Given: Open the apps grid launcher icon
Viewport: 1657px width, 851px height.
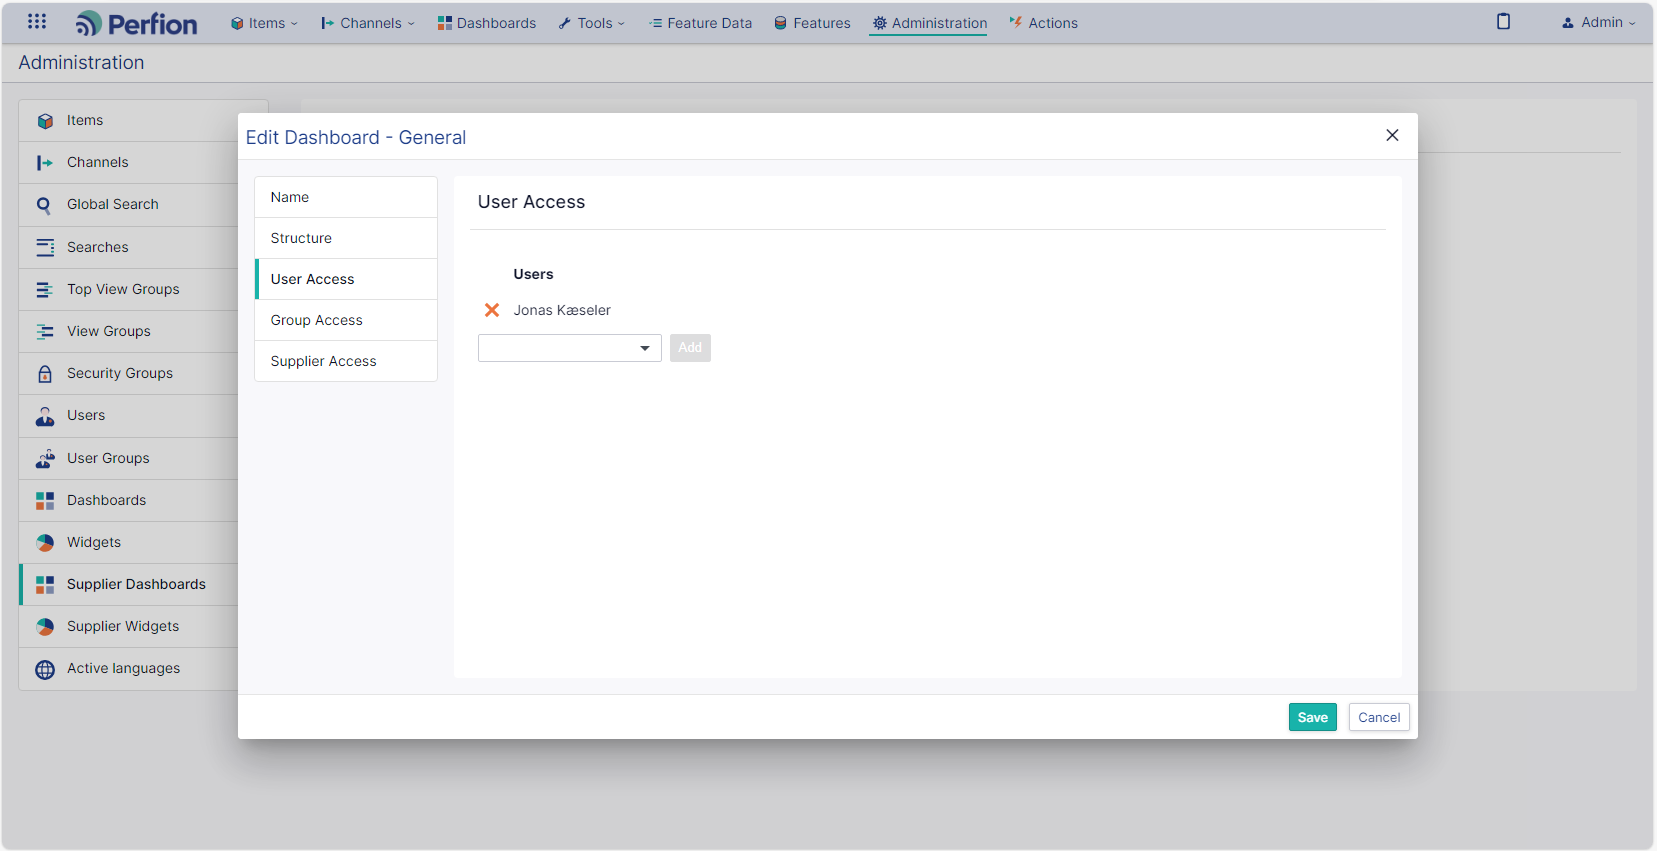Looking at the screenshot, I should point(37,21).
